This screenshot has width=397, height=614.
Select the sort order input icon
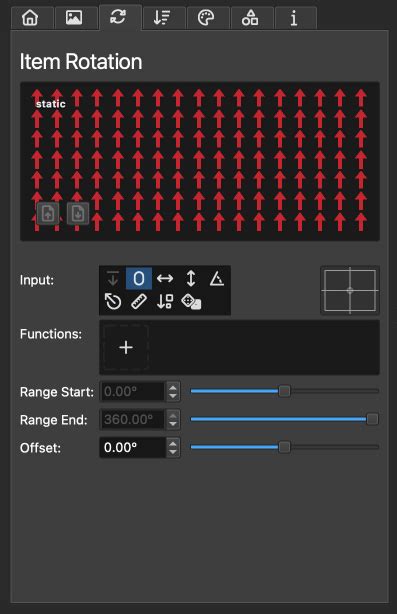[165, 302]
